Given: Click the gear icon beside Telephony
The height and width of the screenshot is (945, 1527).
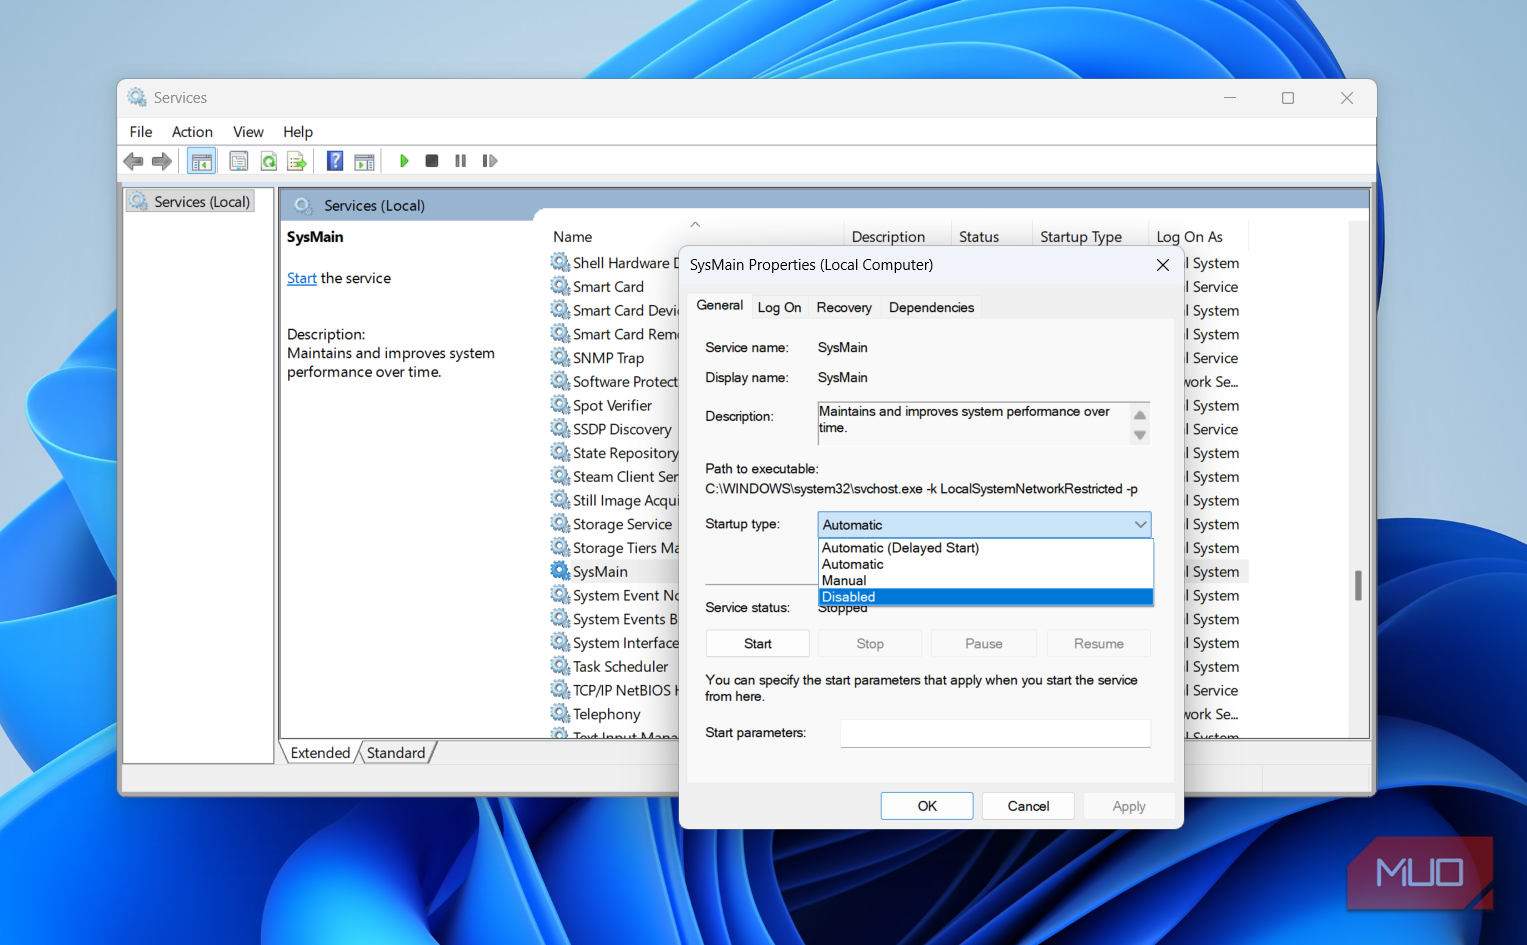Looking at the screenshot, I should pos(560,714).
